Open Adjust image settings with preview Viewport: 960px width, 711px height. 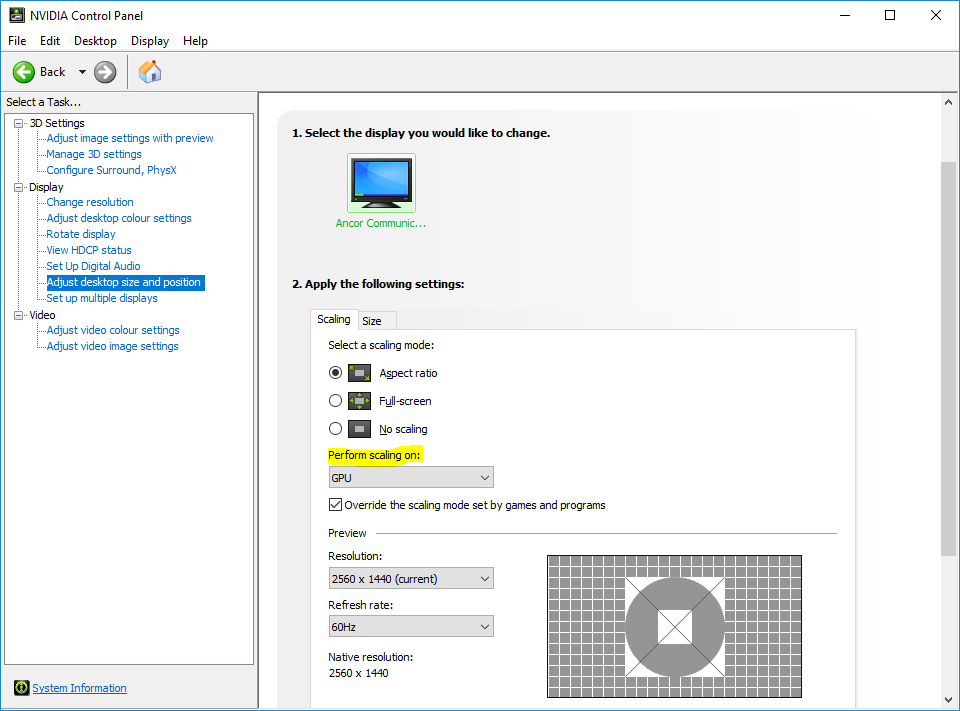click(130, 138)
